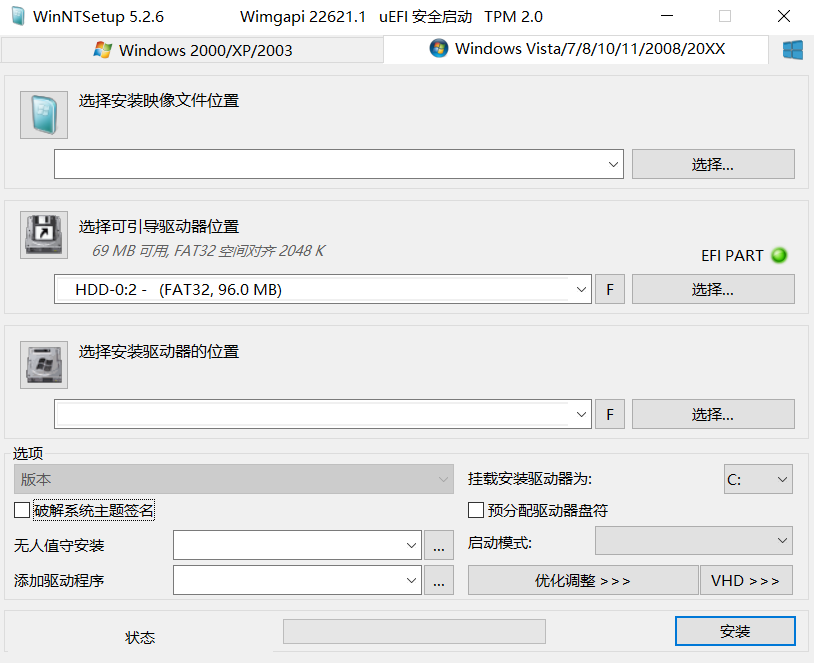
Task: Click the Windows logo icon beside the tabs
Action: coord(793,50)
